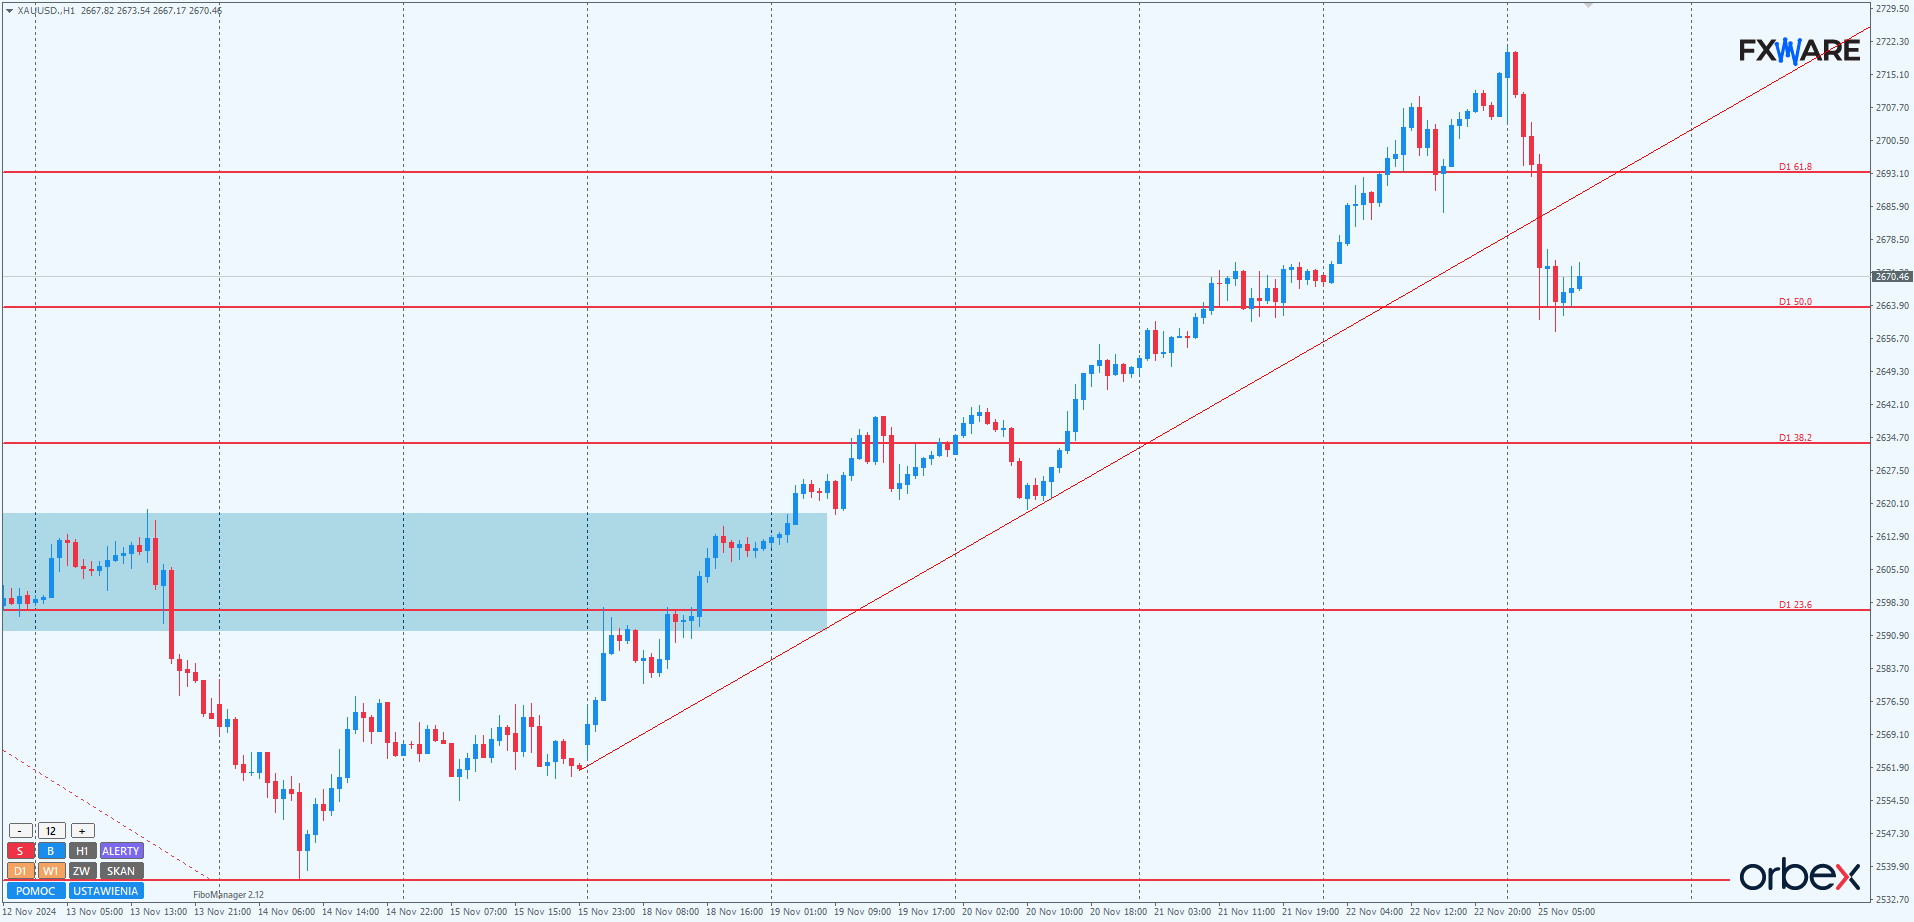Increase value with the plus button
This screenshot has width=1914, height=922.
click(82, 831)
